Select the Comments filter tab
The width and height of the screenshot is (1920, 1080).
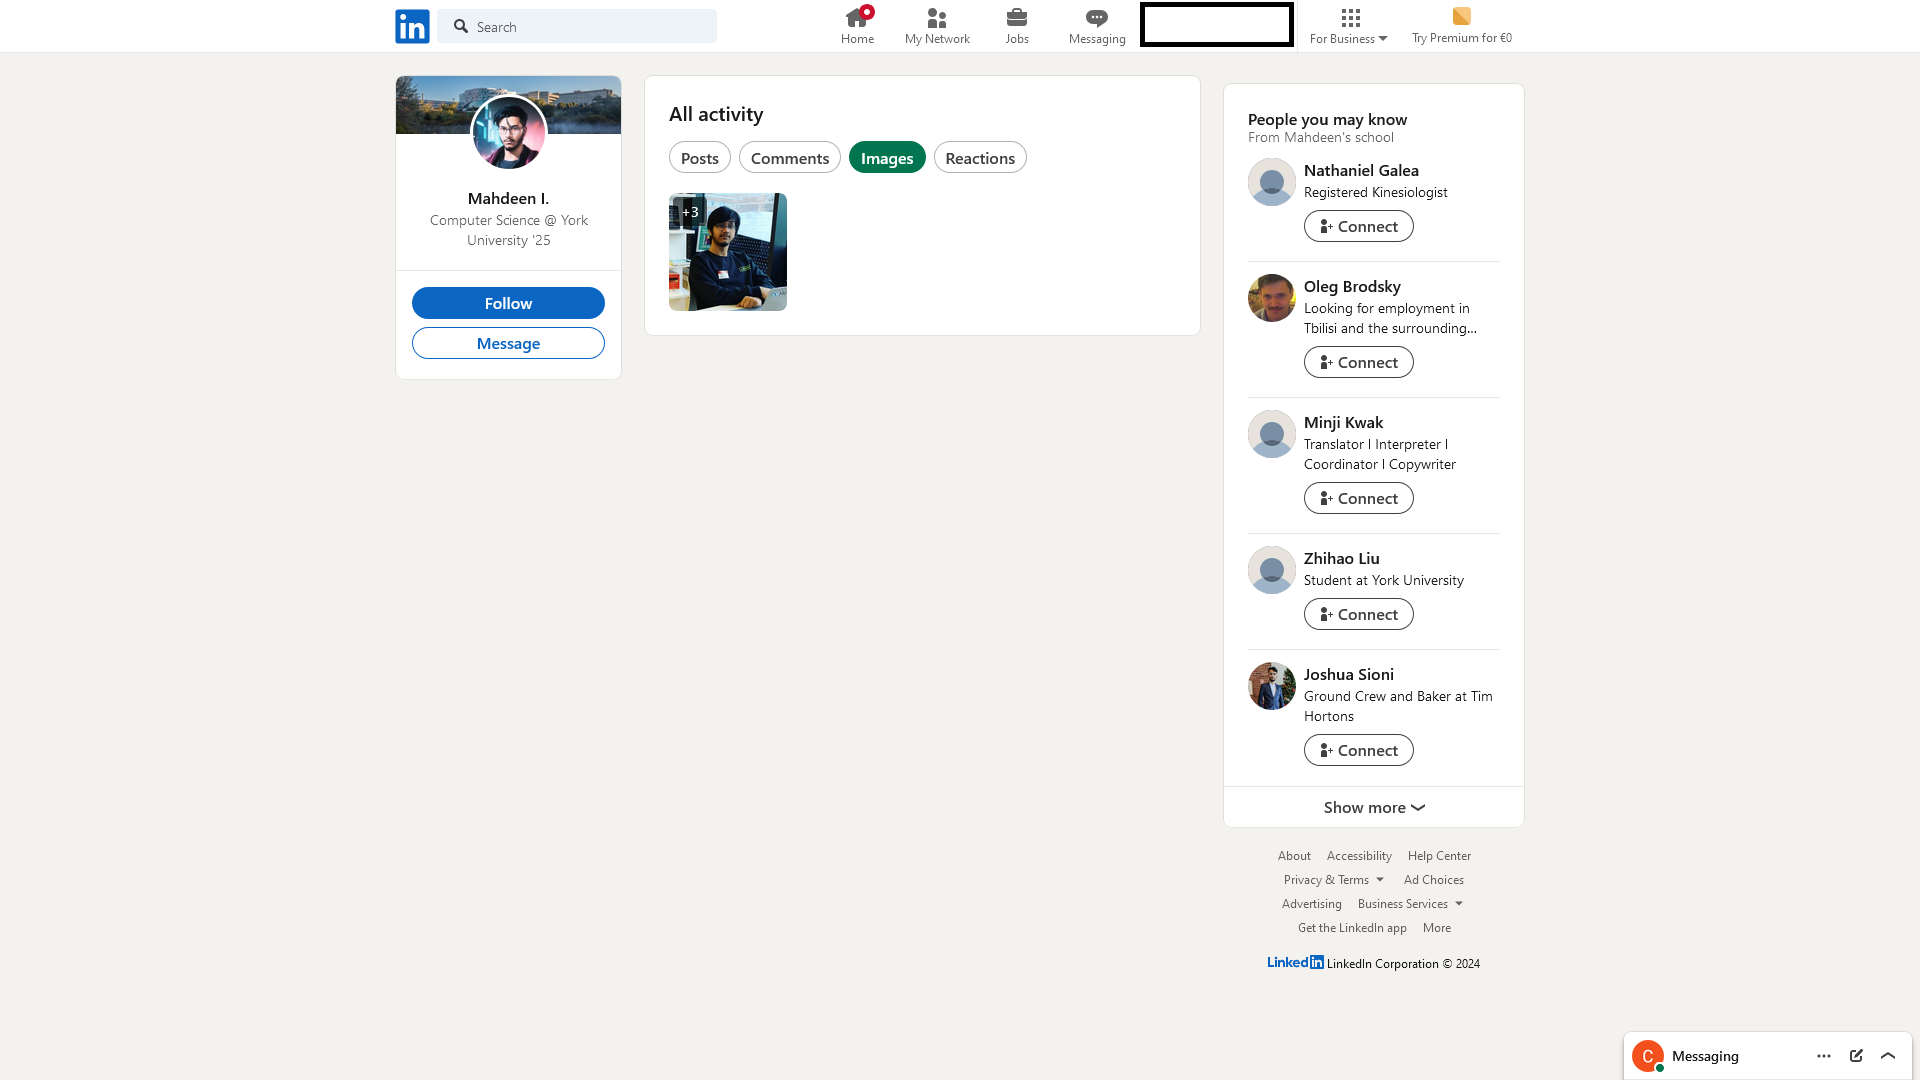790,158
